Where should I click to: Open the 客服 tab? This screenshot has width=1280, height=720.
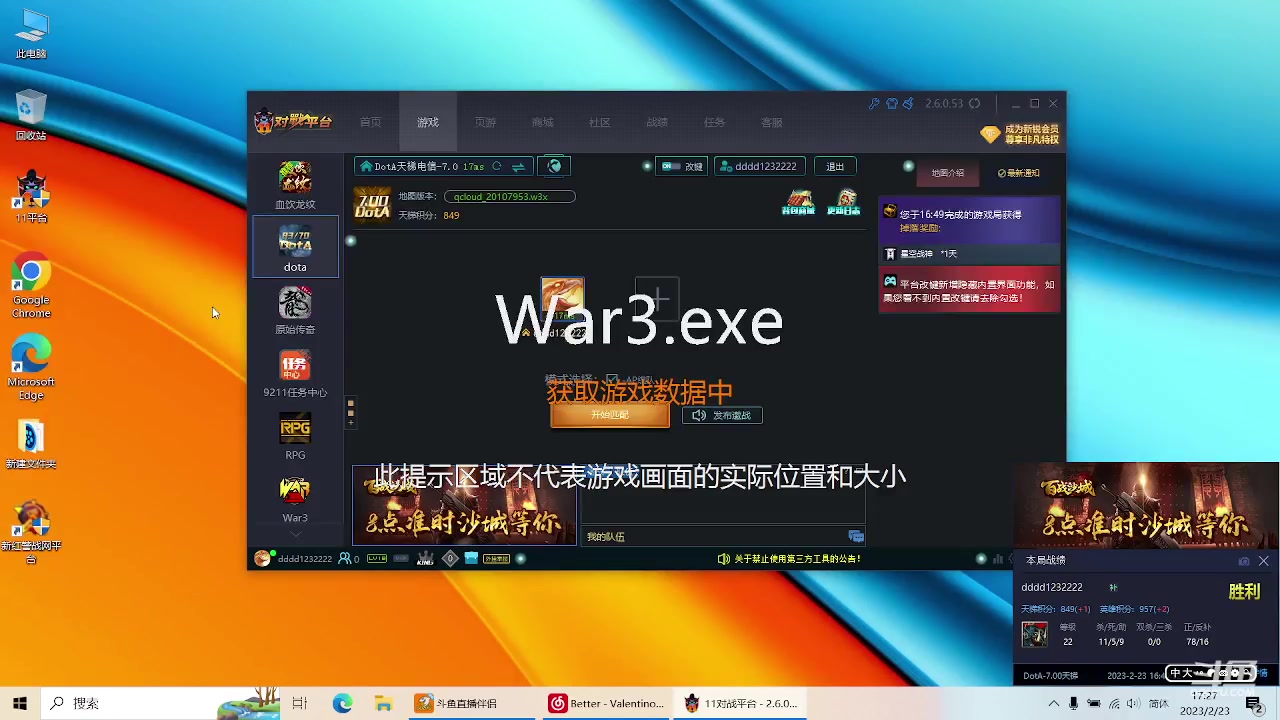771,122
